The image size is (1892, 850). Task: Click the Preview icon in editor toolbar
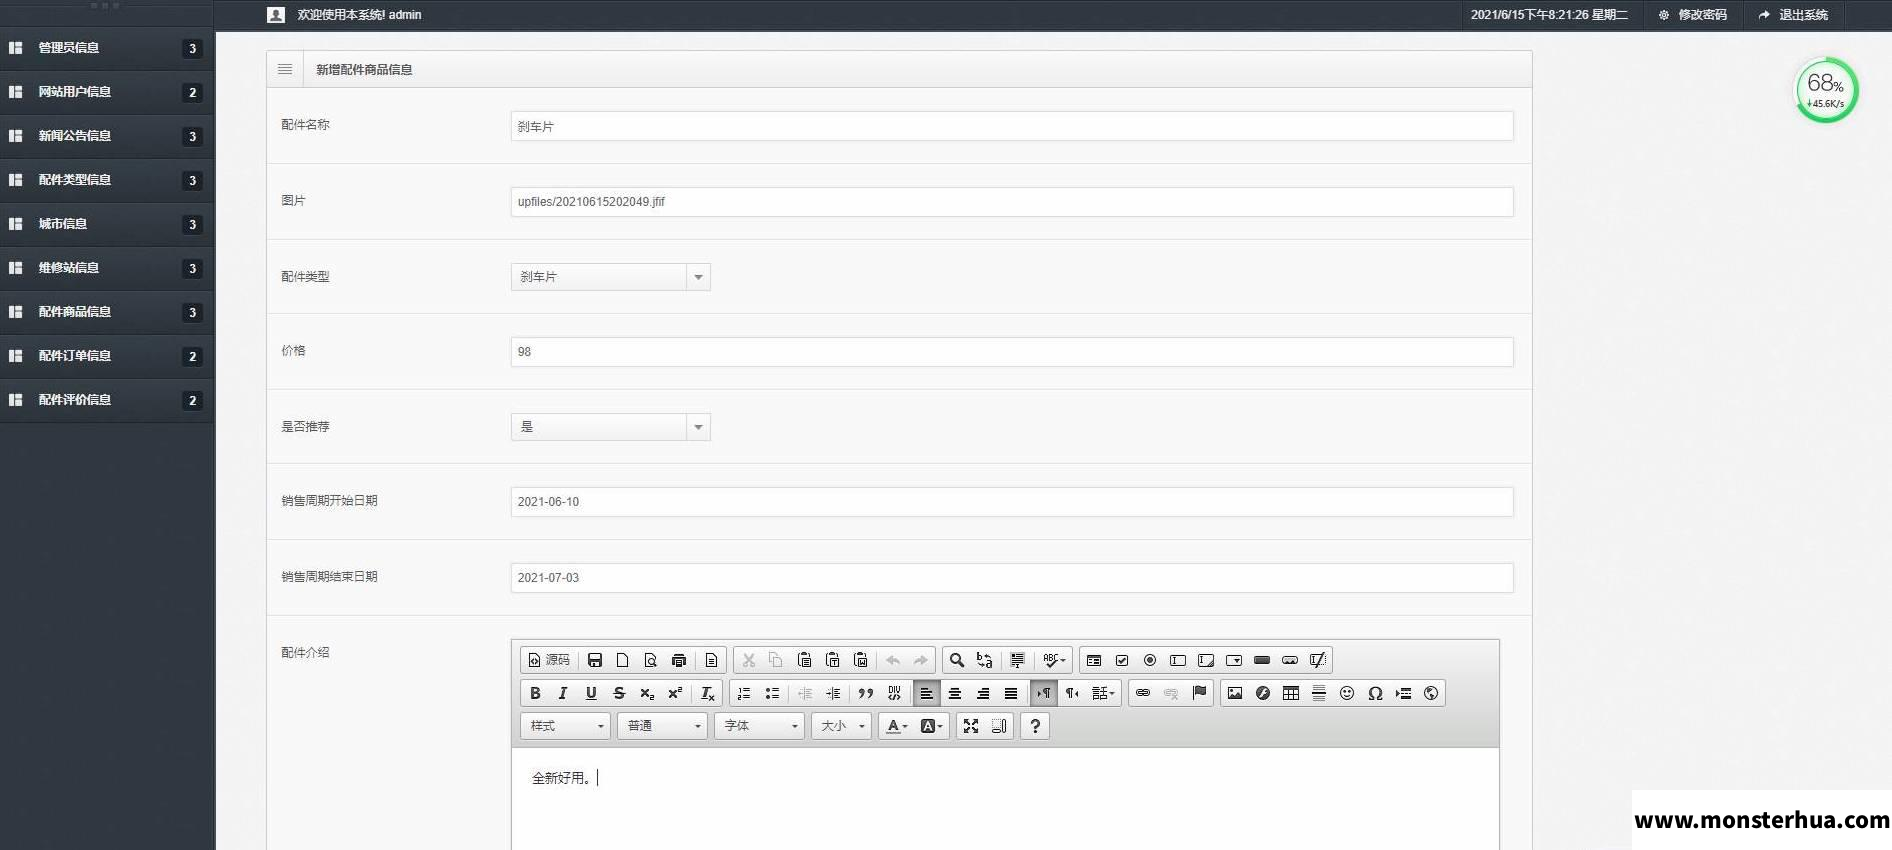click(x=651, y=660)
